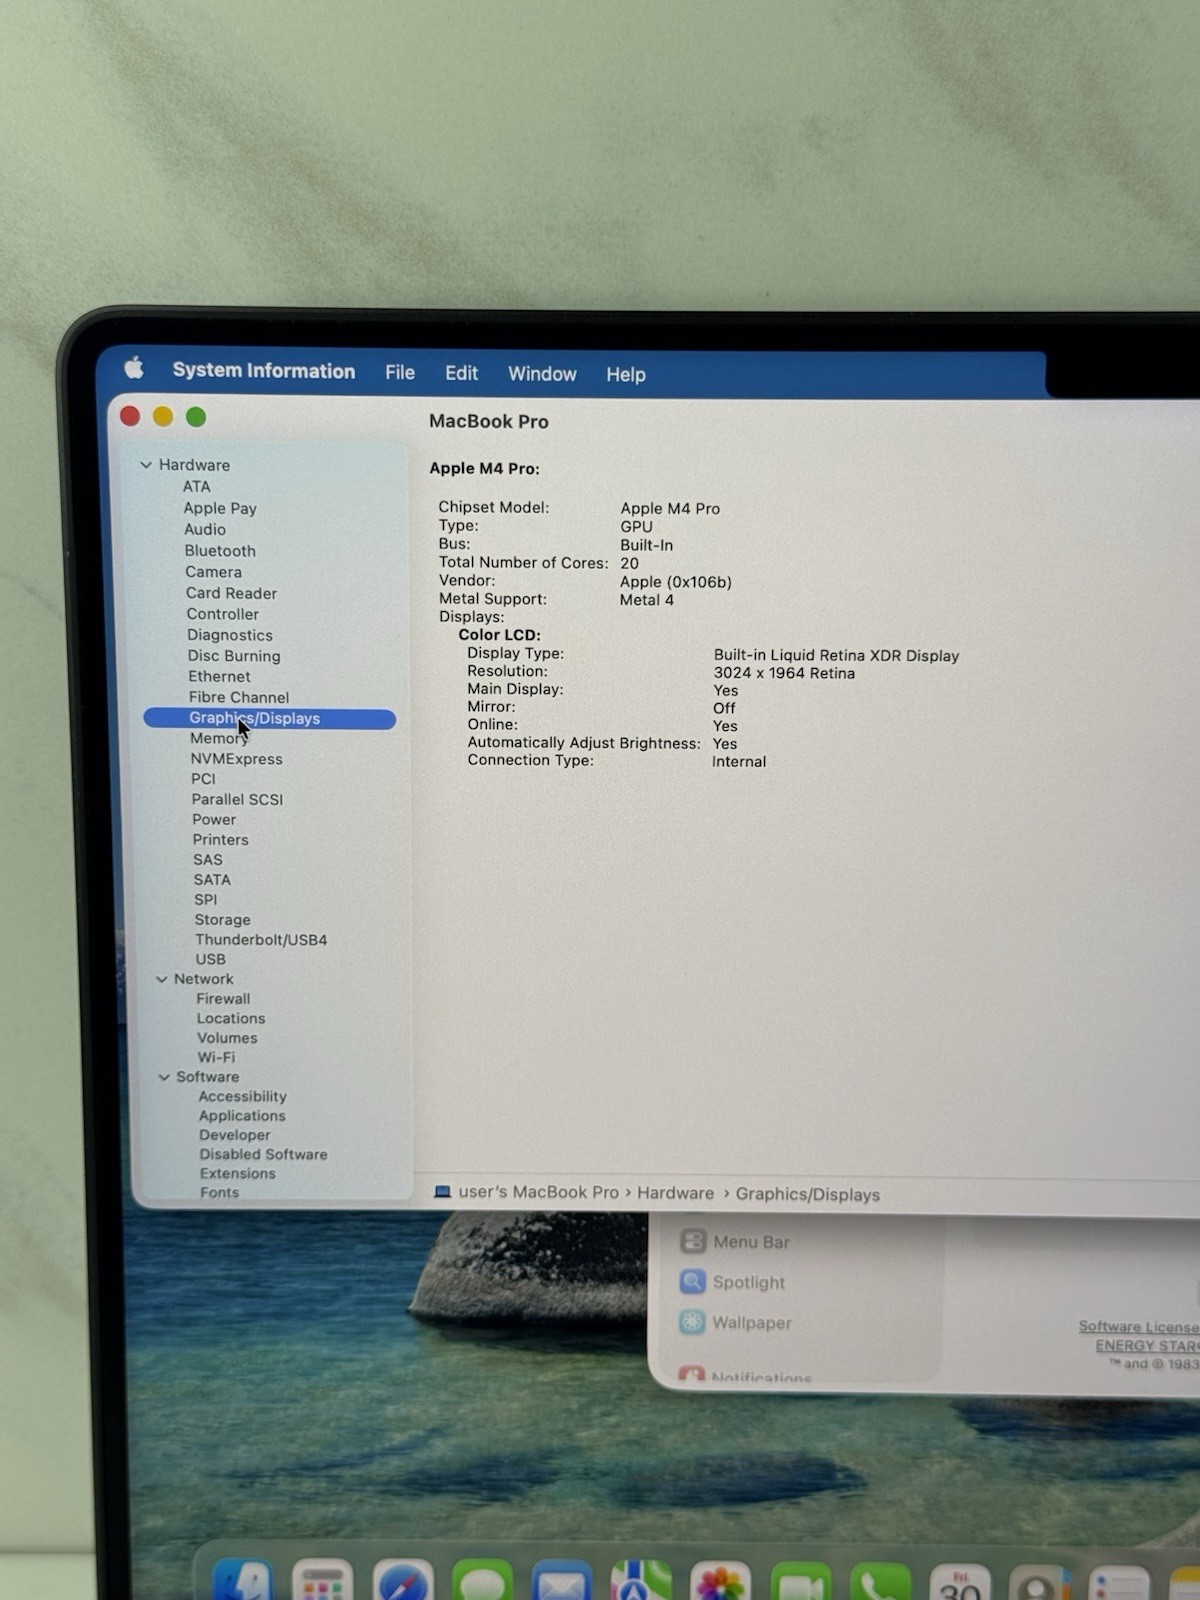
Task: Click Hardware in the path bar
Action: 676,1193
